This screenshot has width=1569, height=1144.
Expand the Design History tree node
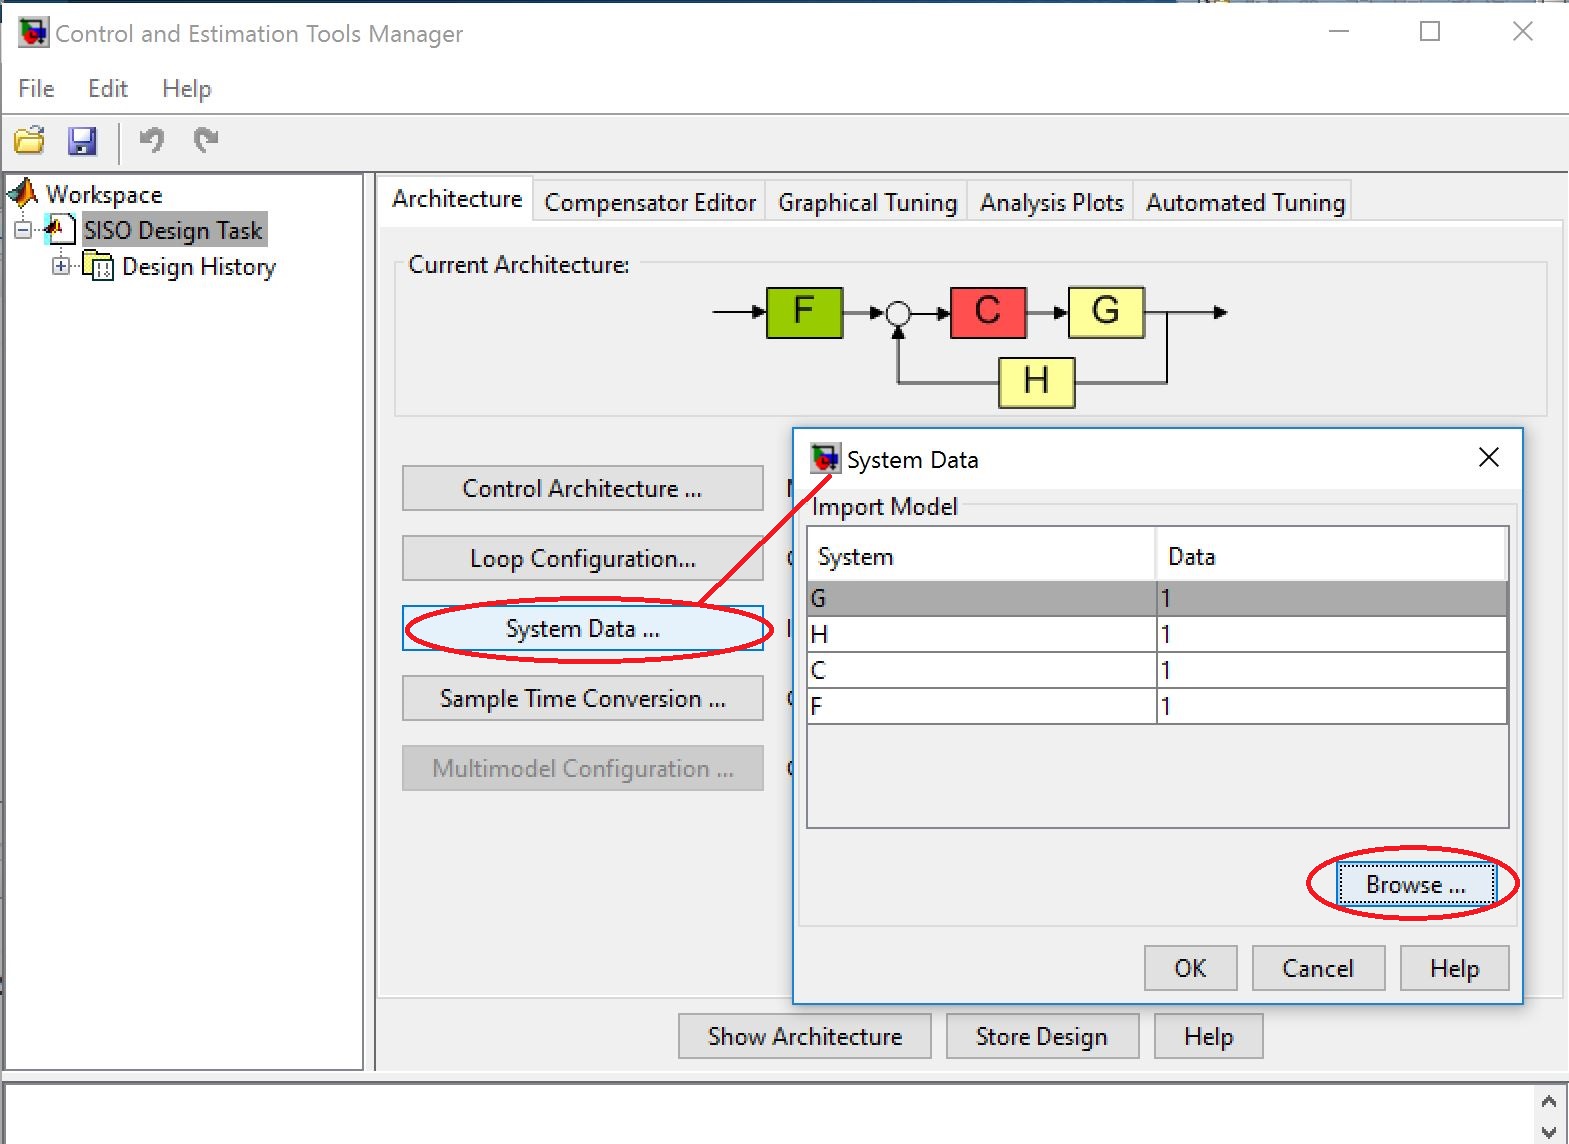click(x=61, y=266)
